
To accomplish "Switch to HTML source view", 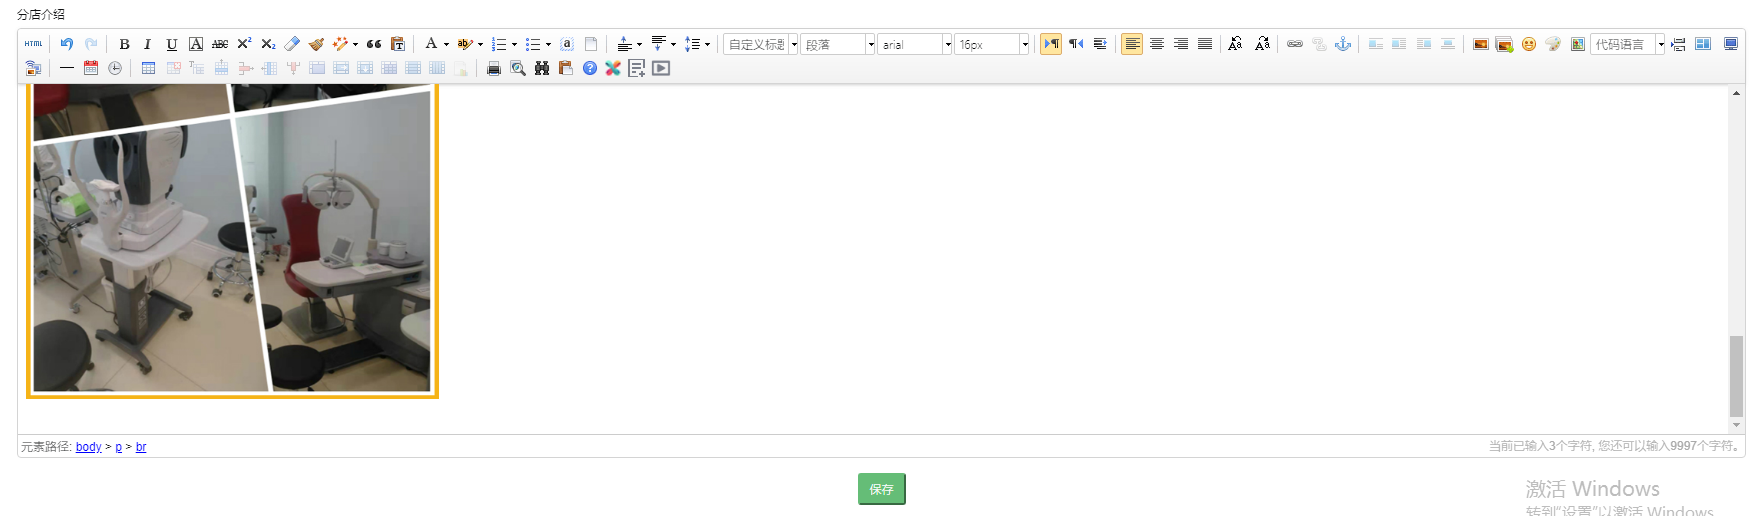I will click(x=34, y=44).
